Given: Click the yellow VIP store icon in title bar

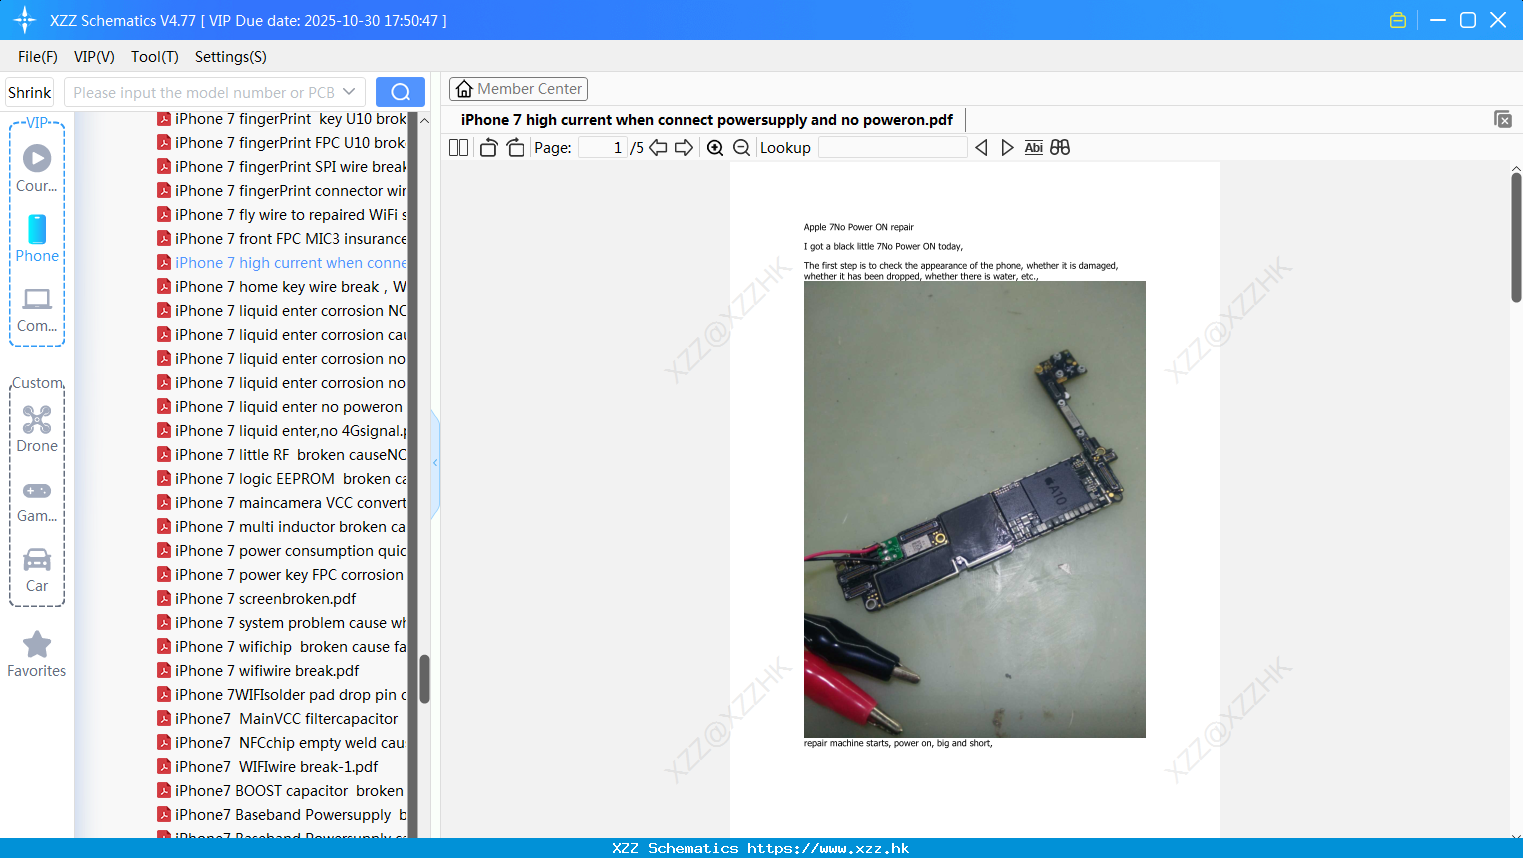Looking at the screenshot, I should click(1398, 20).
